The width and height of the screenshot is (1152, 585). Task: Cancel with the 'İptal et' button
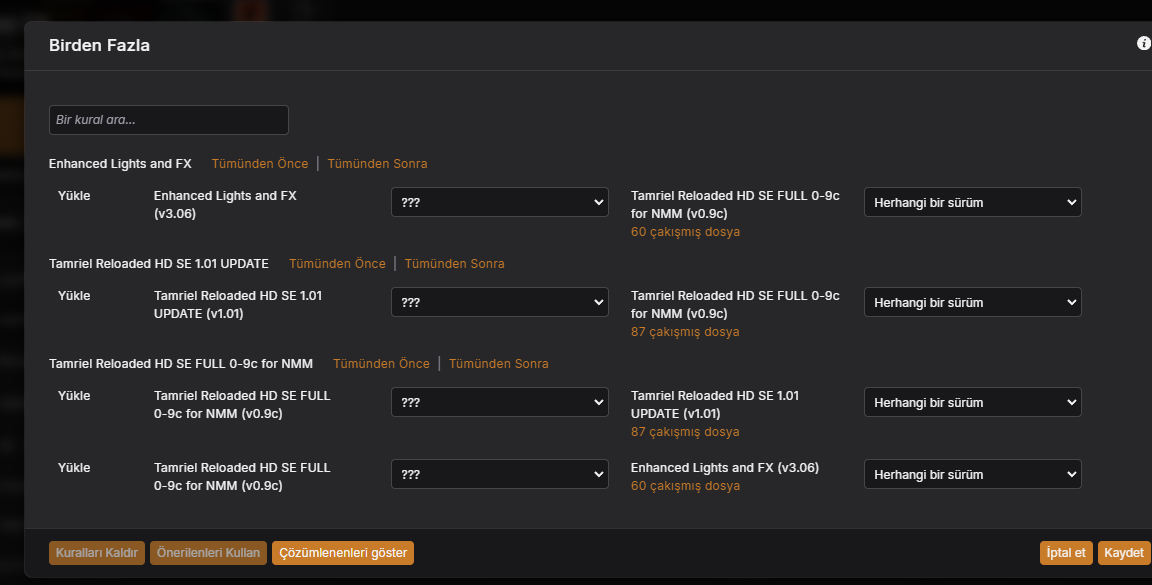pyautogui.click(x=1066, y=553)
